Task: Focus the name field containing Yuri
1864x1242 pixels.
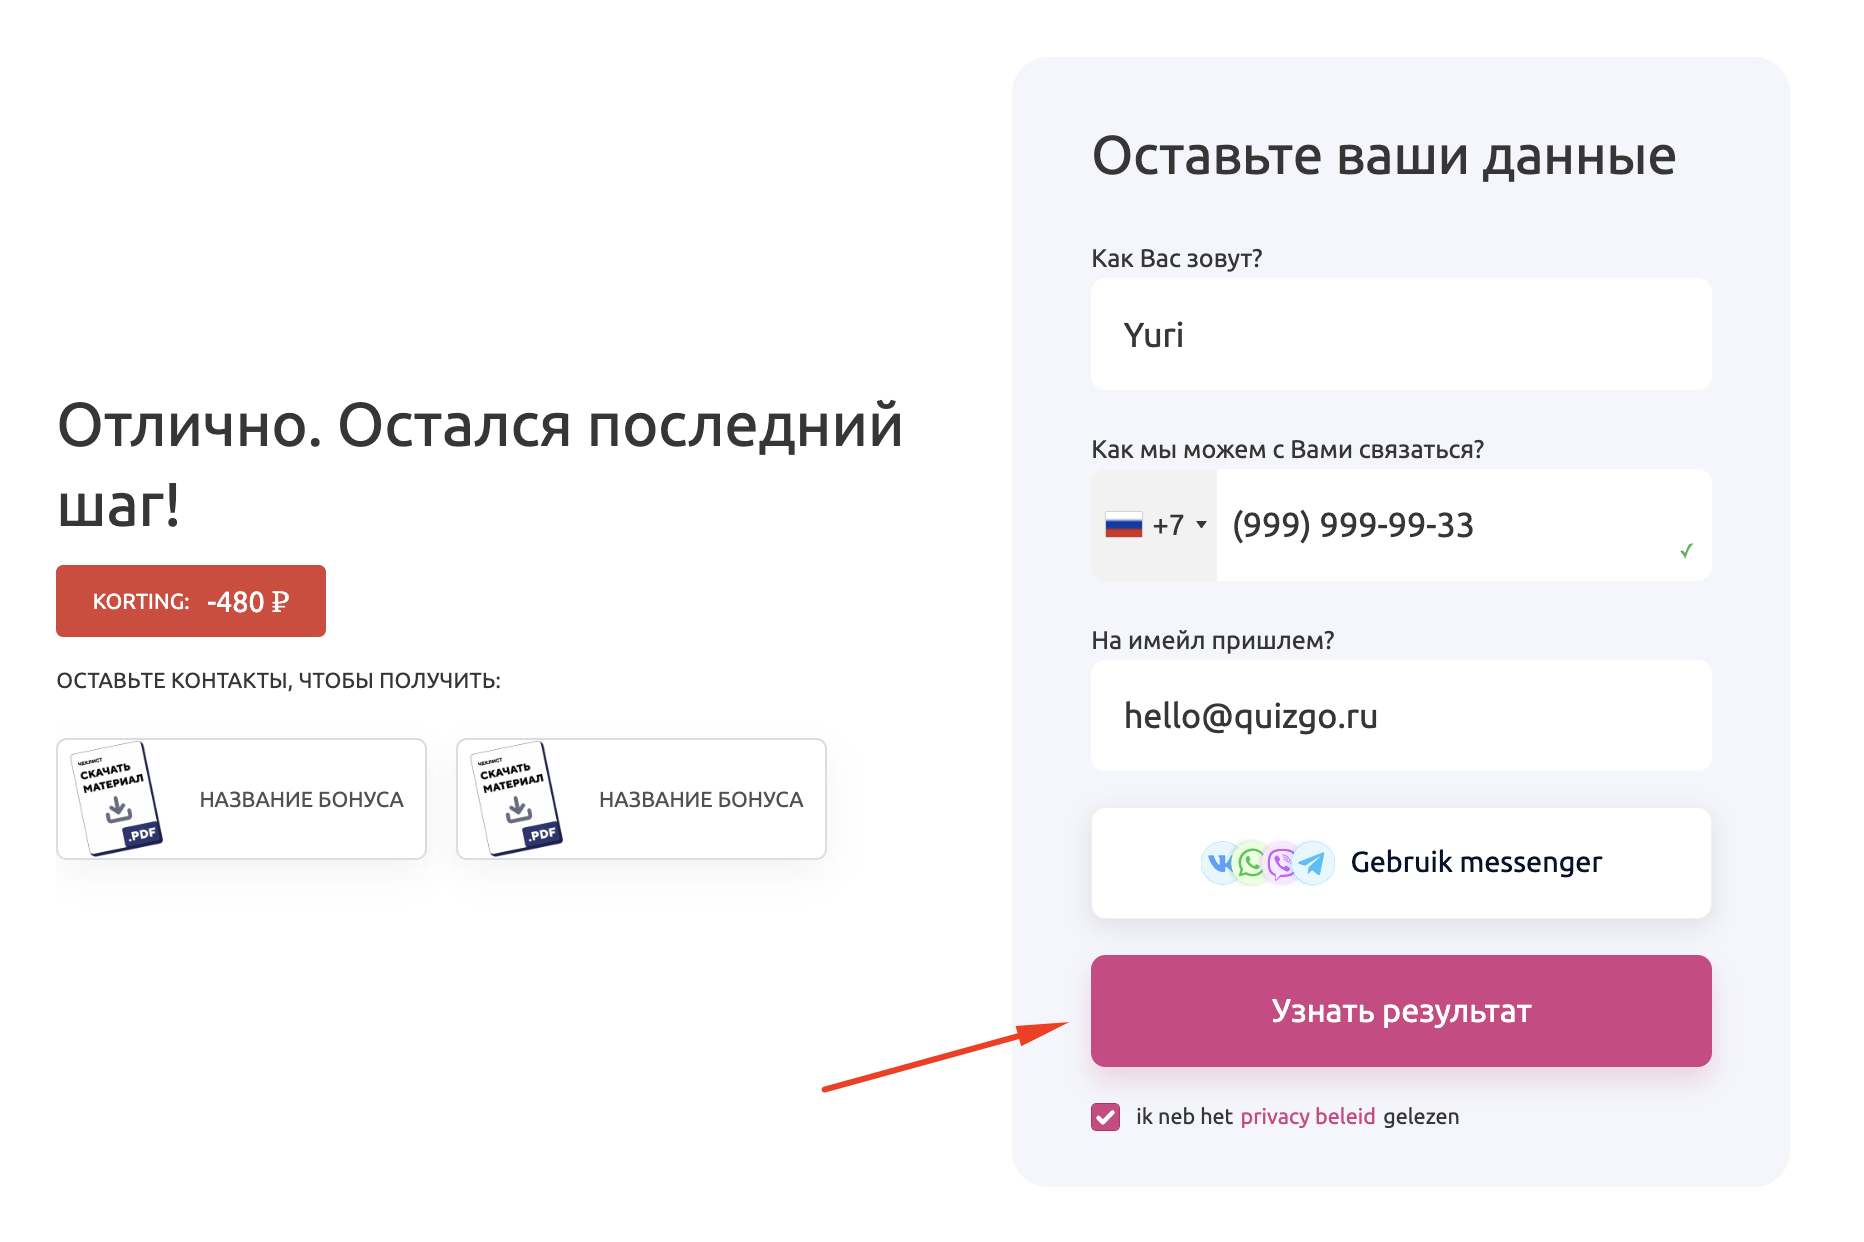Action: (1401, 334)
